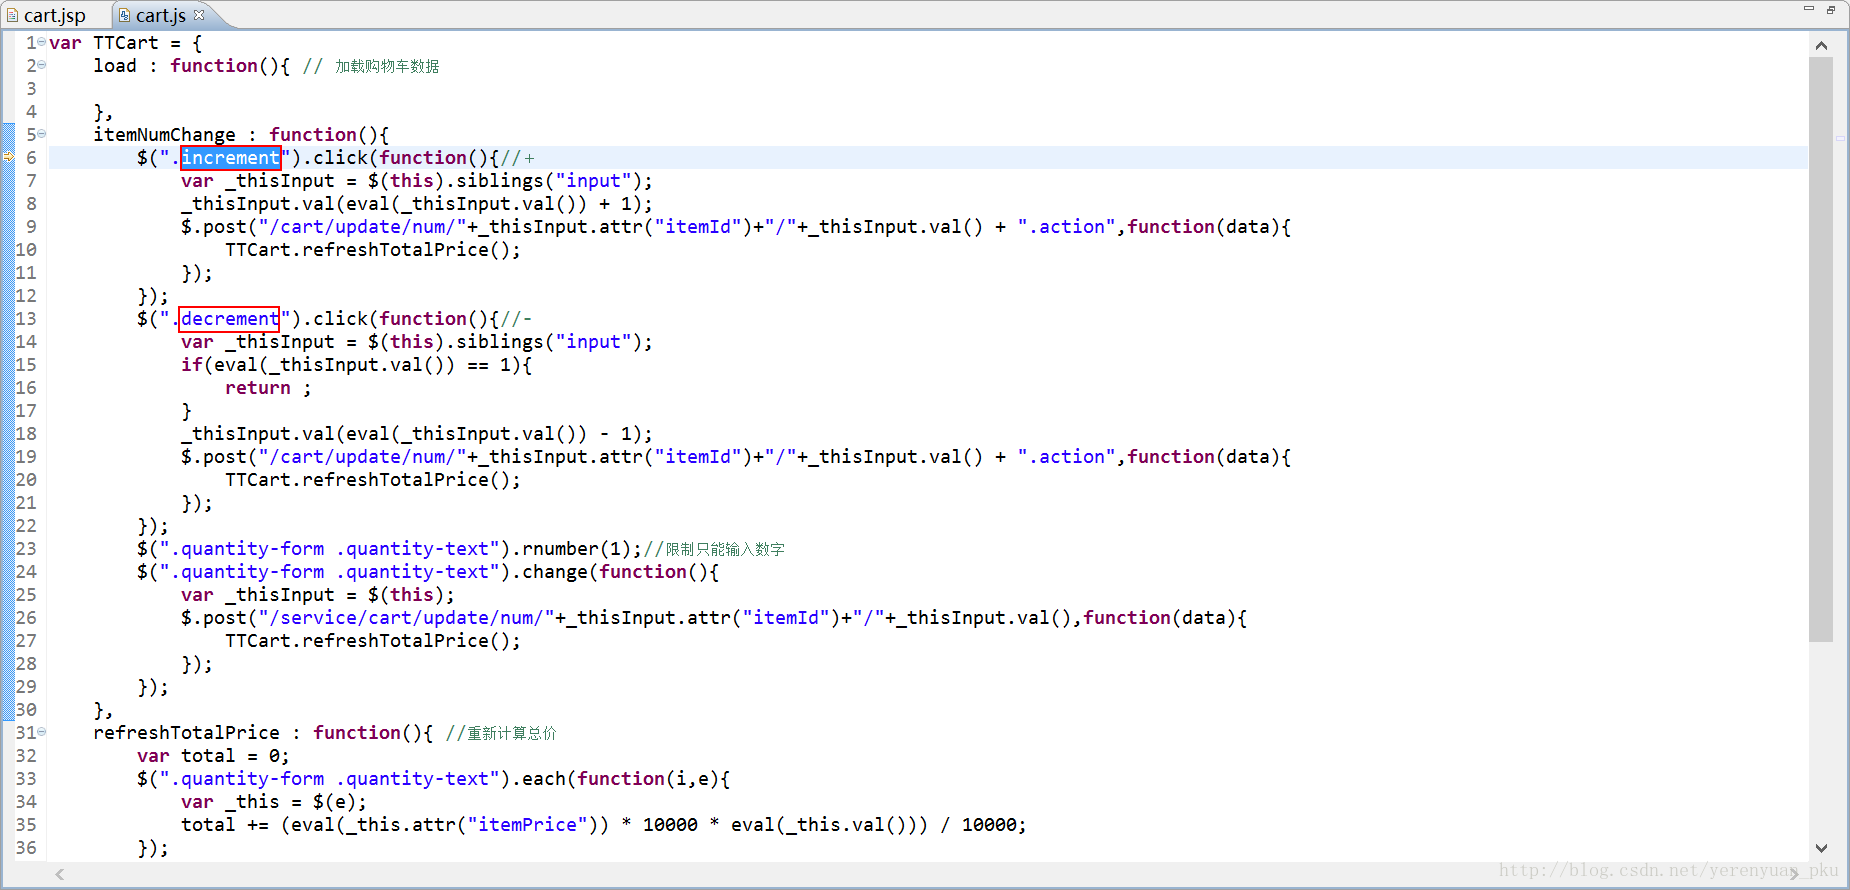The width and height of the screenshot is (1850, 890).
Task: Maximize the editor area
Action: [1831, 9]
